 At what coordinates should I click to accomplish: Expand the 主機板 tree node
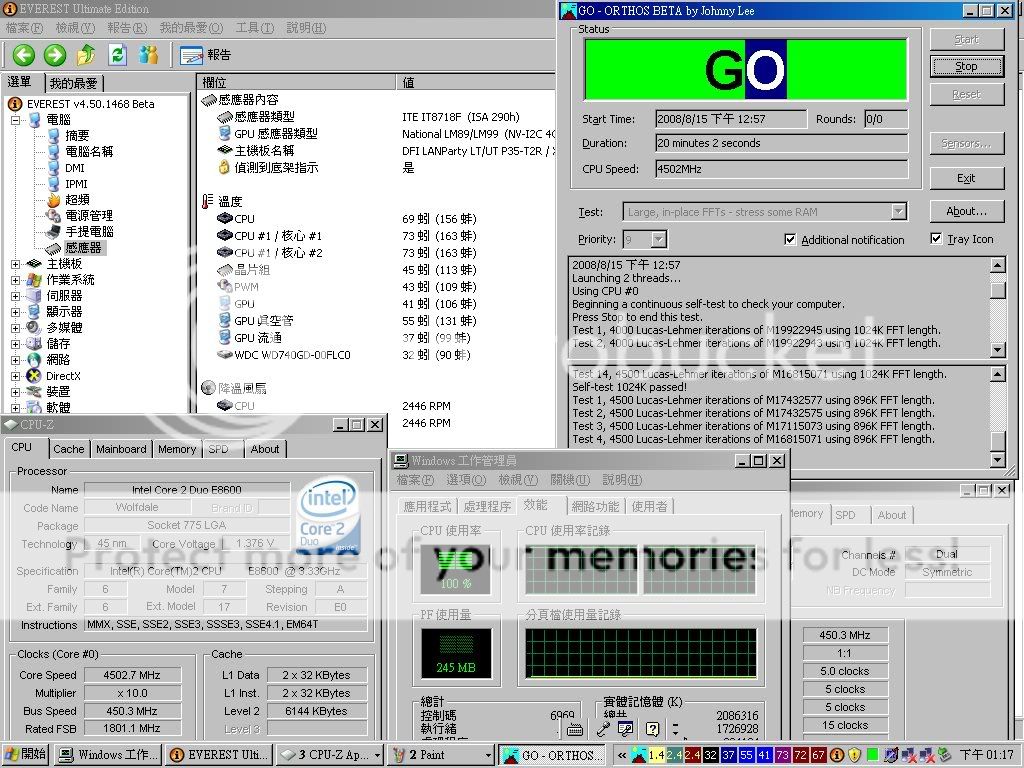17,264
